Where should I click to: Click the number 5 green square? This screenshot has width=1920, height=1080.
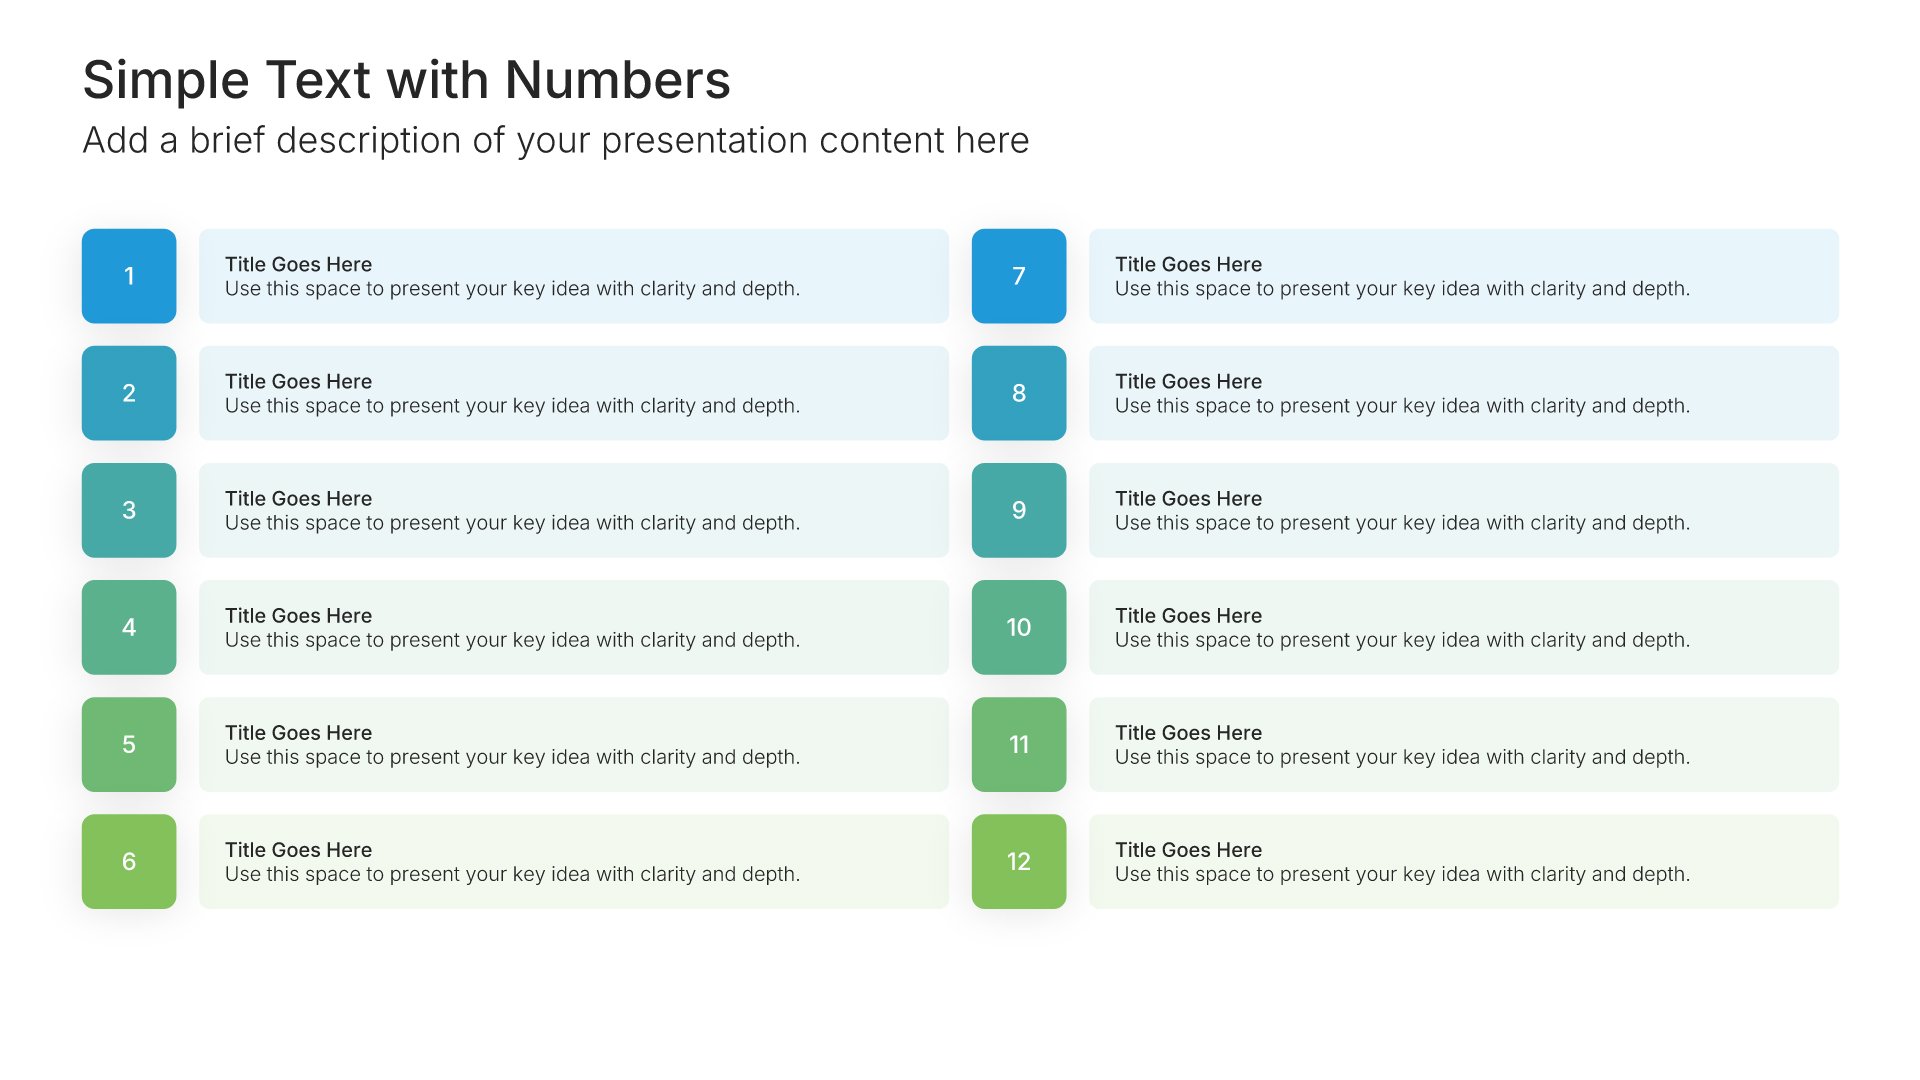coord(129,744)
